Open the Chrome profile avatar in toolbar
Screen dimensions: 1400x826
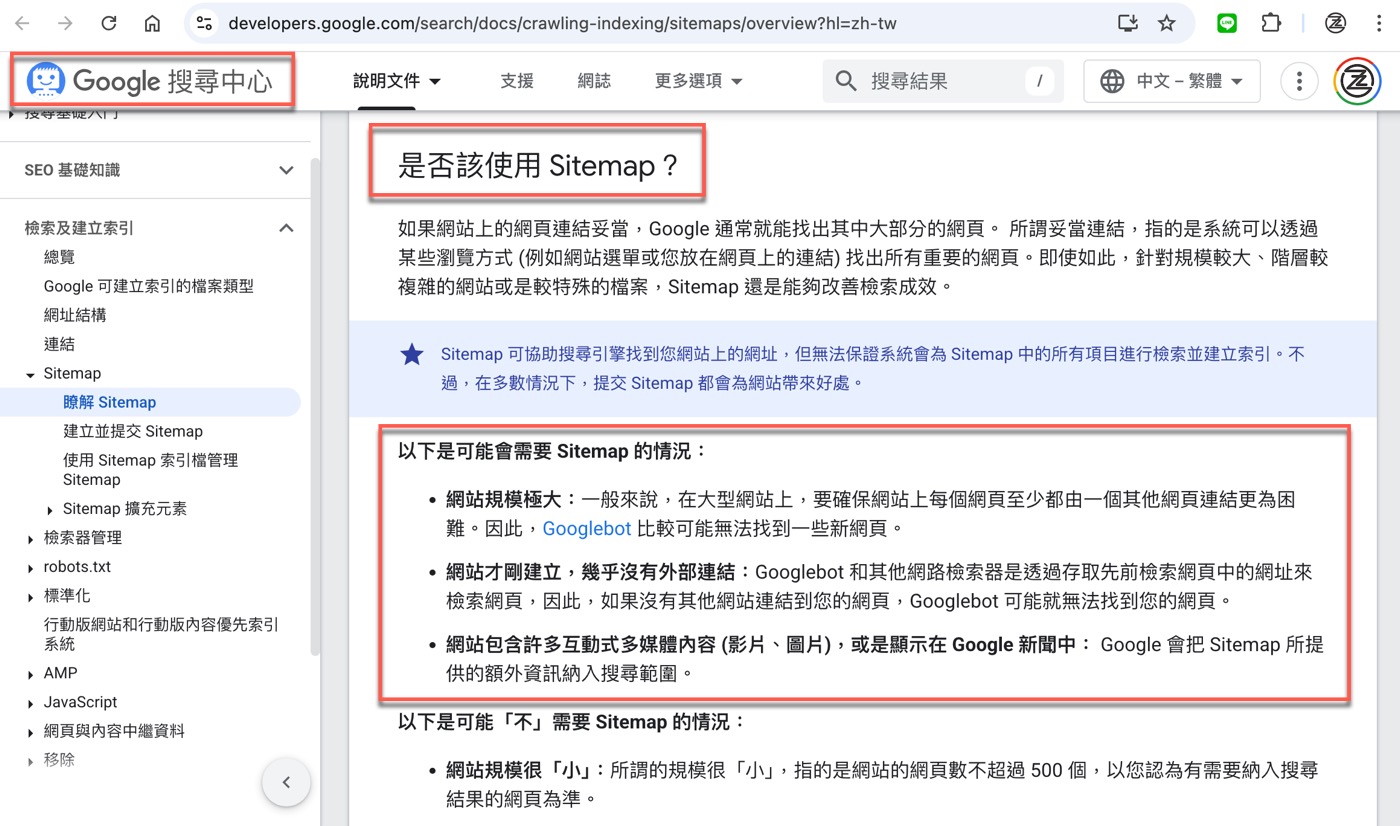pyautogui.click(x=1335, y=23)
